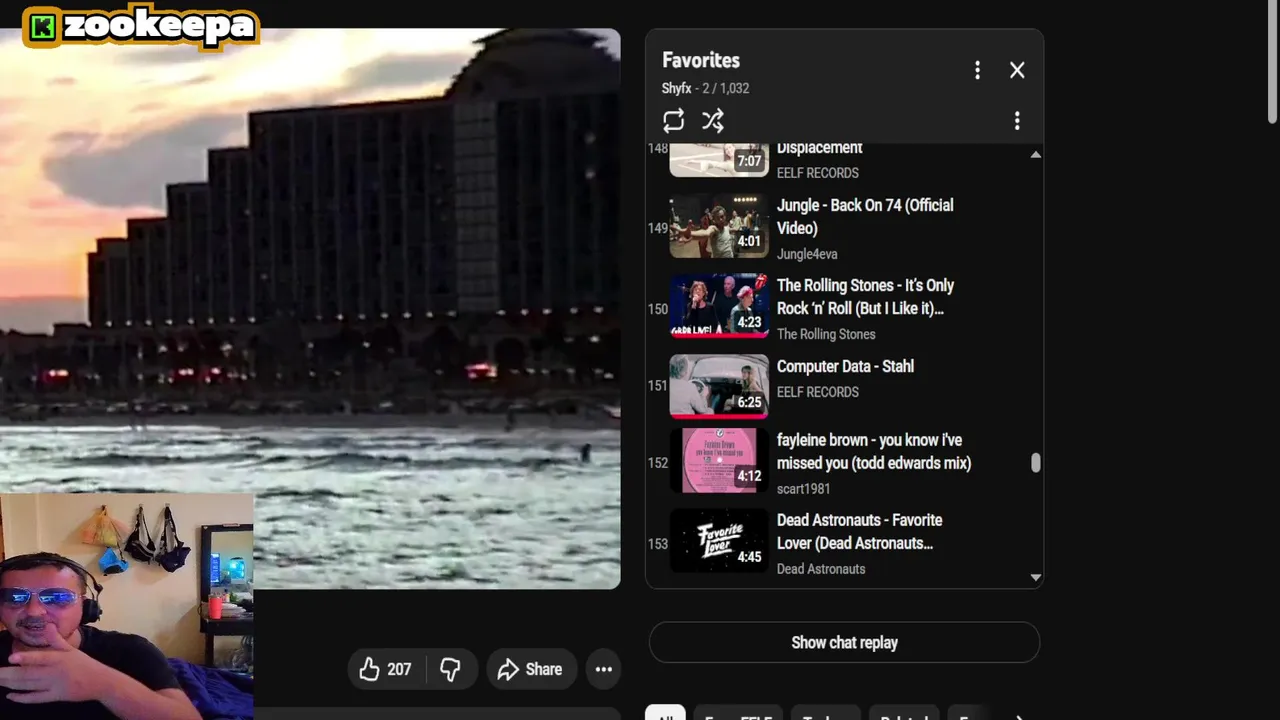Click the playlist scroll down arrow

pyautogui.click(x=1036, y=577)
